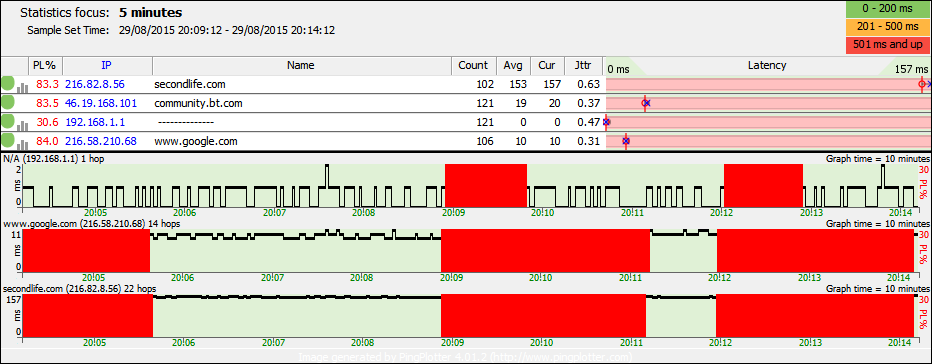Click the N/A (192.168.1.1) 1 hop graph title
This screenshot has width=932, height=364.
click(54, 159)
